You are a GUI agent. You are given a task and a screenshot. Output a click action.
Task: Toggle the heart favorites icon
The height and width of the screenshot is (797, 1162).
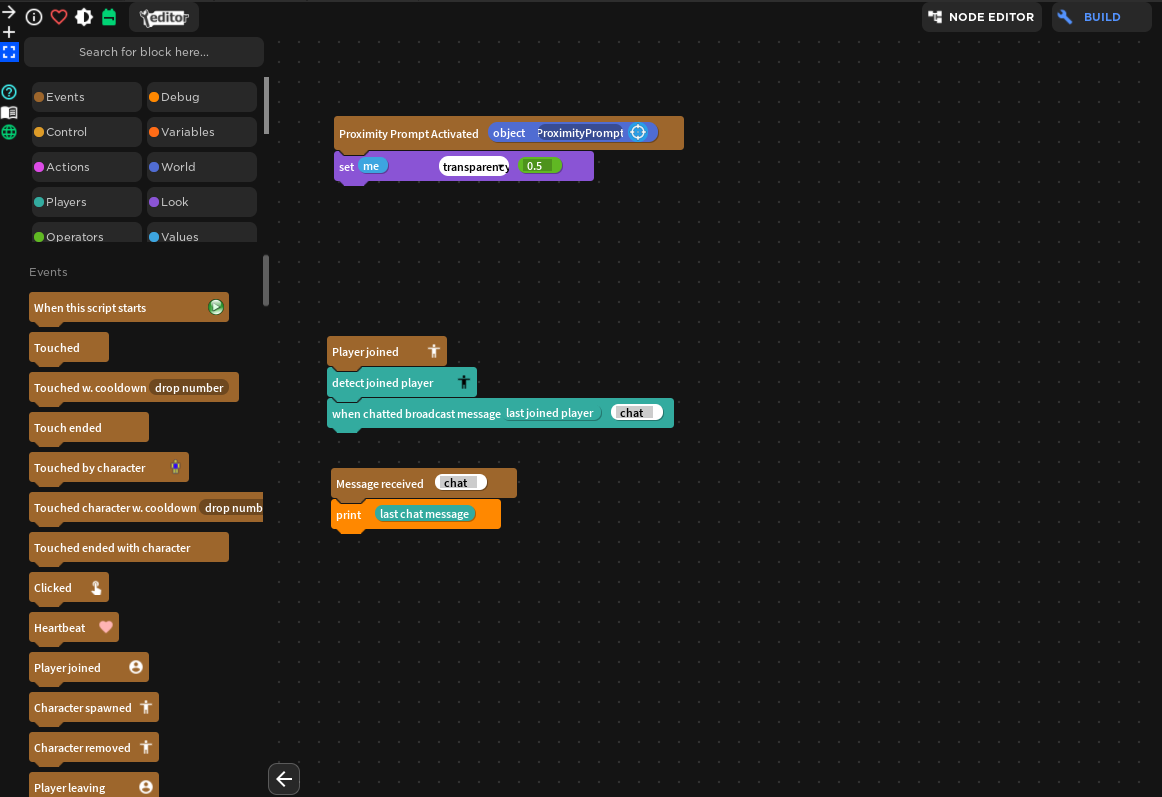pyautogui.click(x=59, y=17)
